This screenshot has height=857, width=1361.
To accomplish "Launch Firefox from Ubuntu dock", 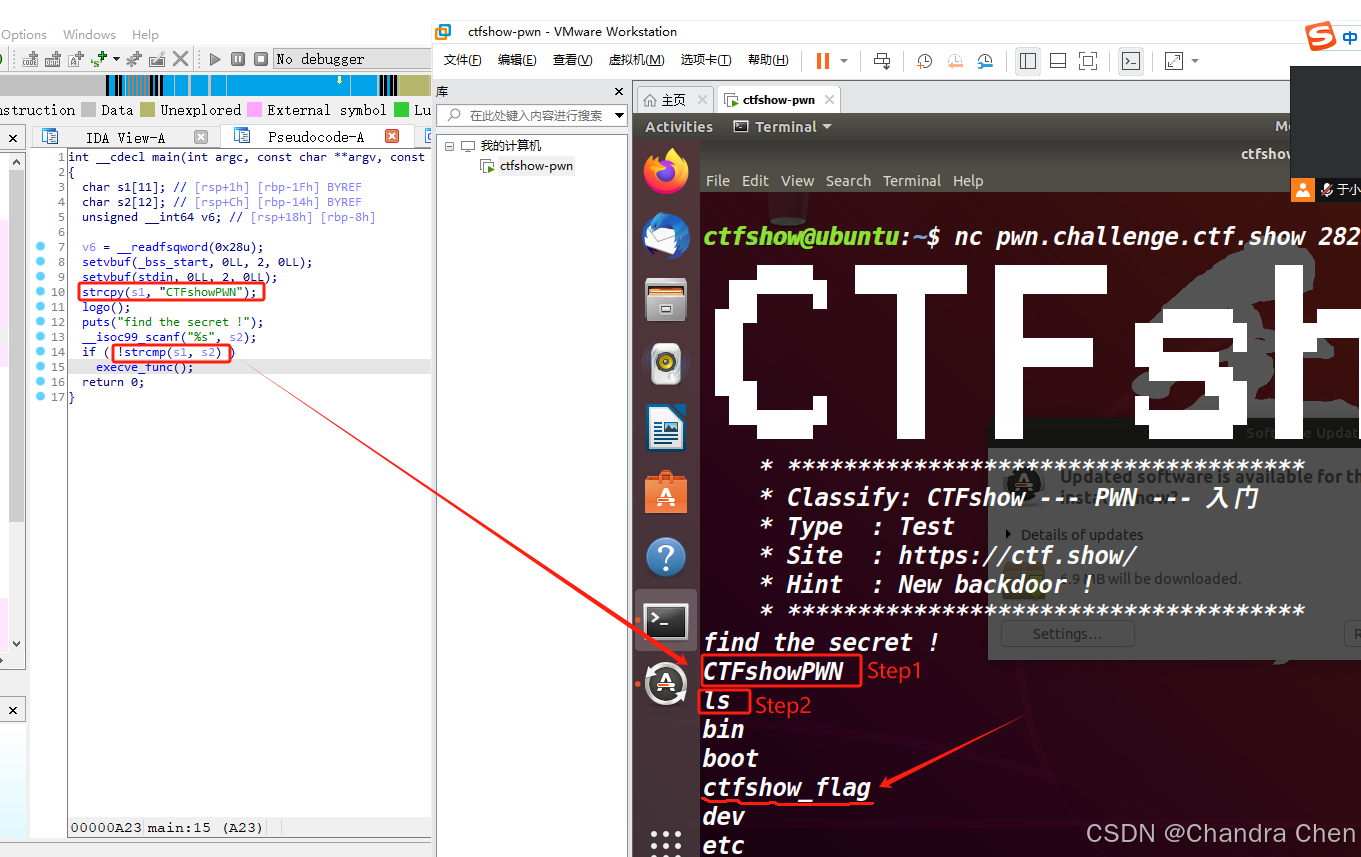I will pyautogui.click(x=666, y=172).
